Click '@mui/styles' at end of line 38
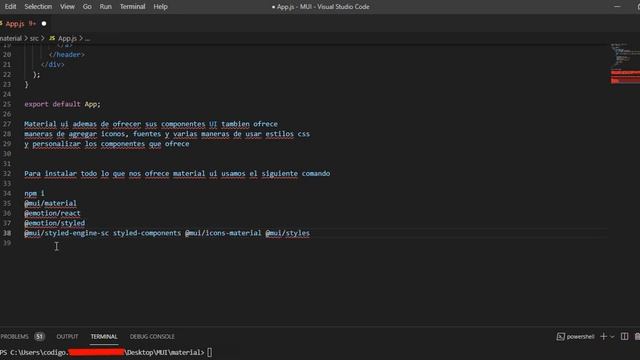 287,233
